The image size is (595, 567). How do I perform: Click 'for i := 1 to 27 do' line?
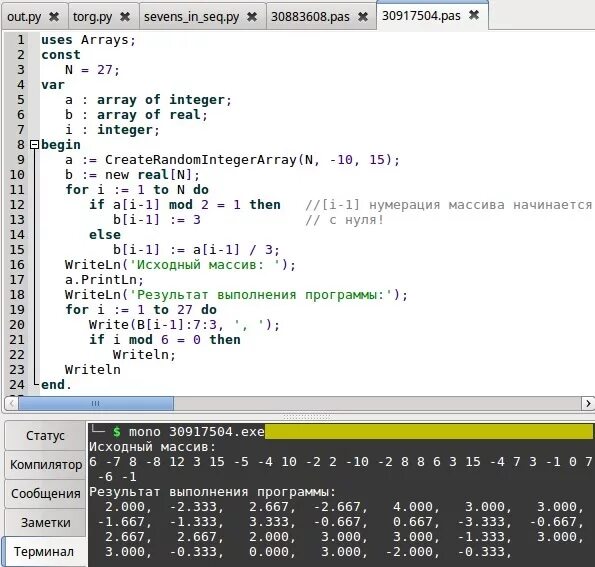[x=141, y=310]
